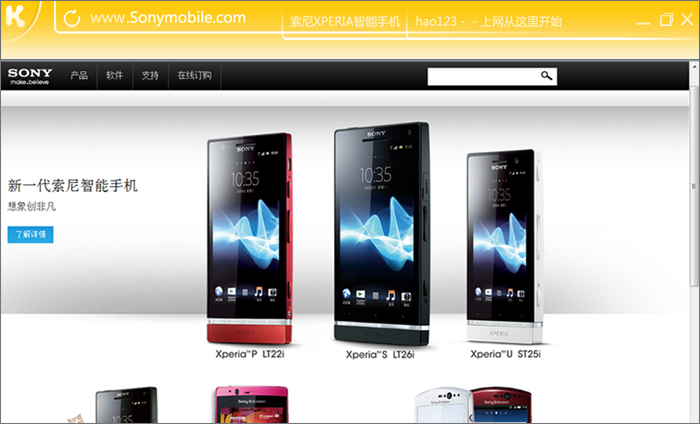Screen dimensions: 700x424
Task: Click the scroll up arrow
Action: [695, 67]
